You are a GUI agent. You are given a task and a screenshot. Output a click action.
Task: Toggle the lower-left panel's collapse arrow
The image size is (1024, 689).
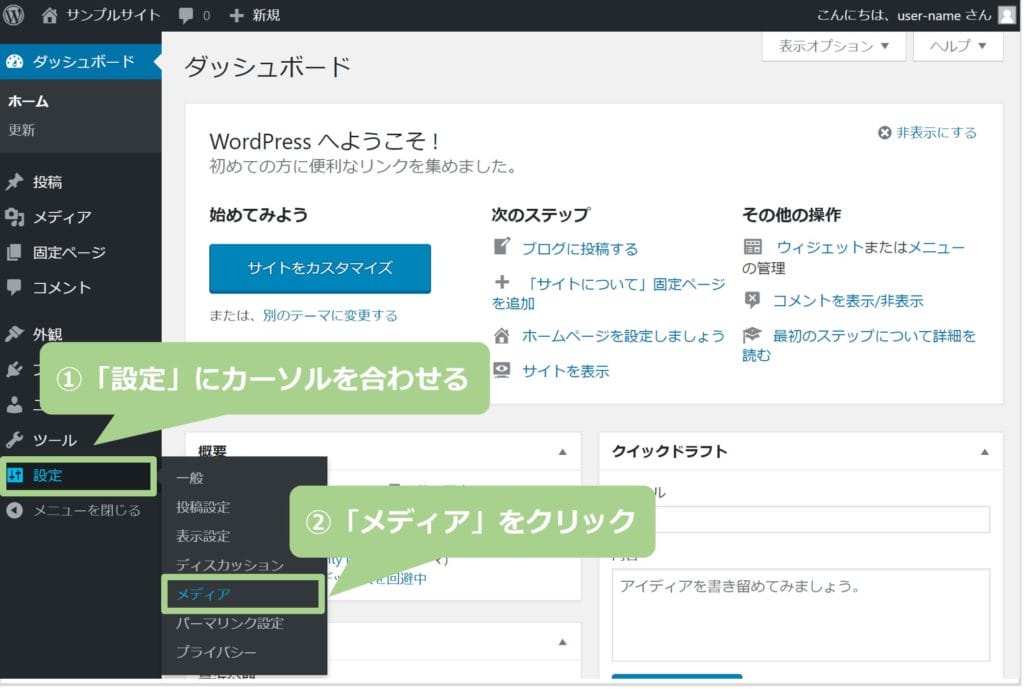(x=562, y=643)
